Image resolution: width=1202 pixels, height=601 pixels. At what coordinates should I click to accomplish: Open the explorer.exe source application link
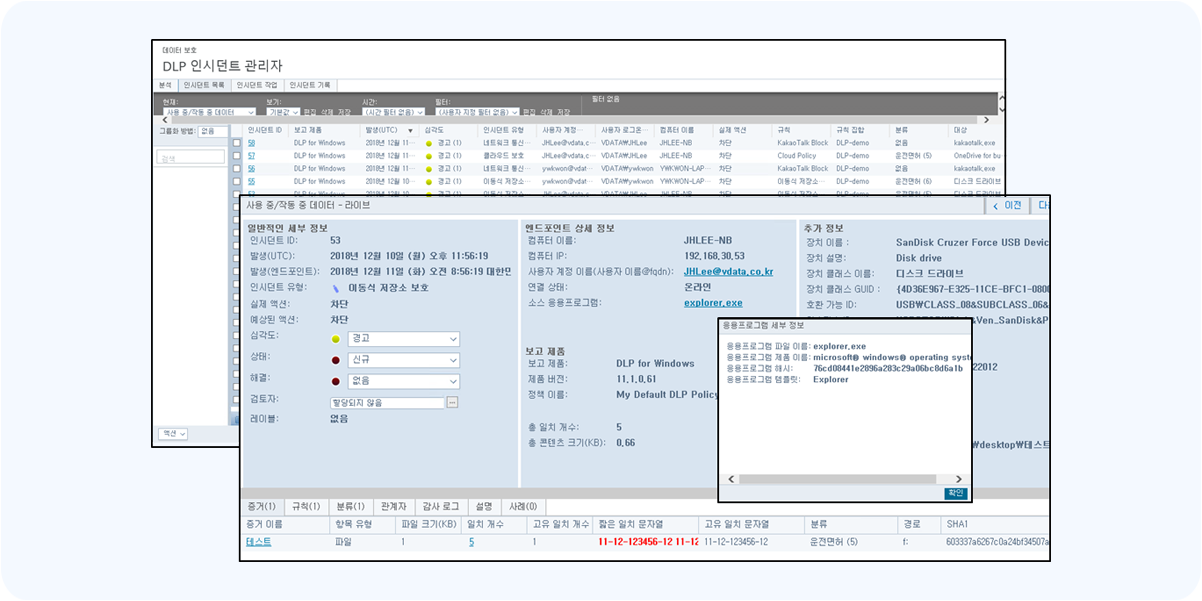coord(713,302)
